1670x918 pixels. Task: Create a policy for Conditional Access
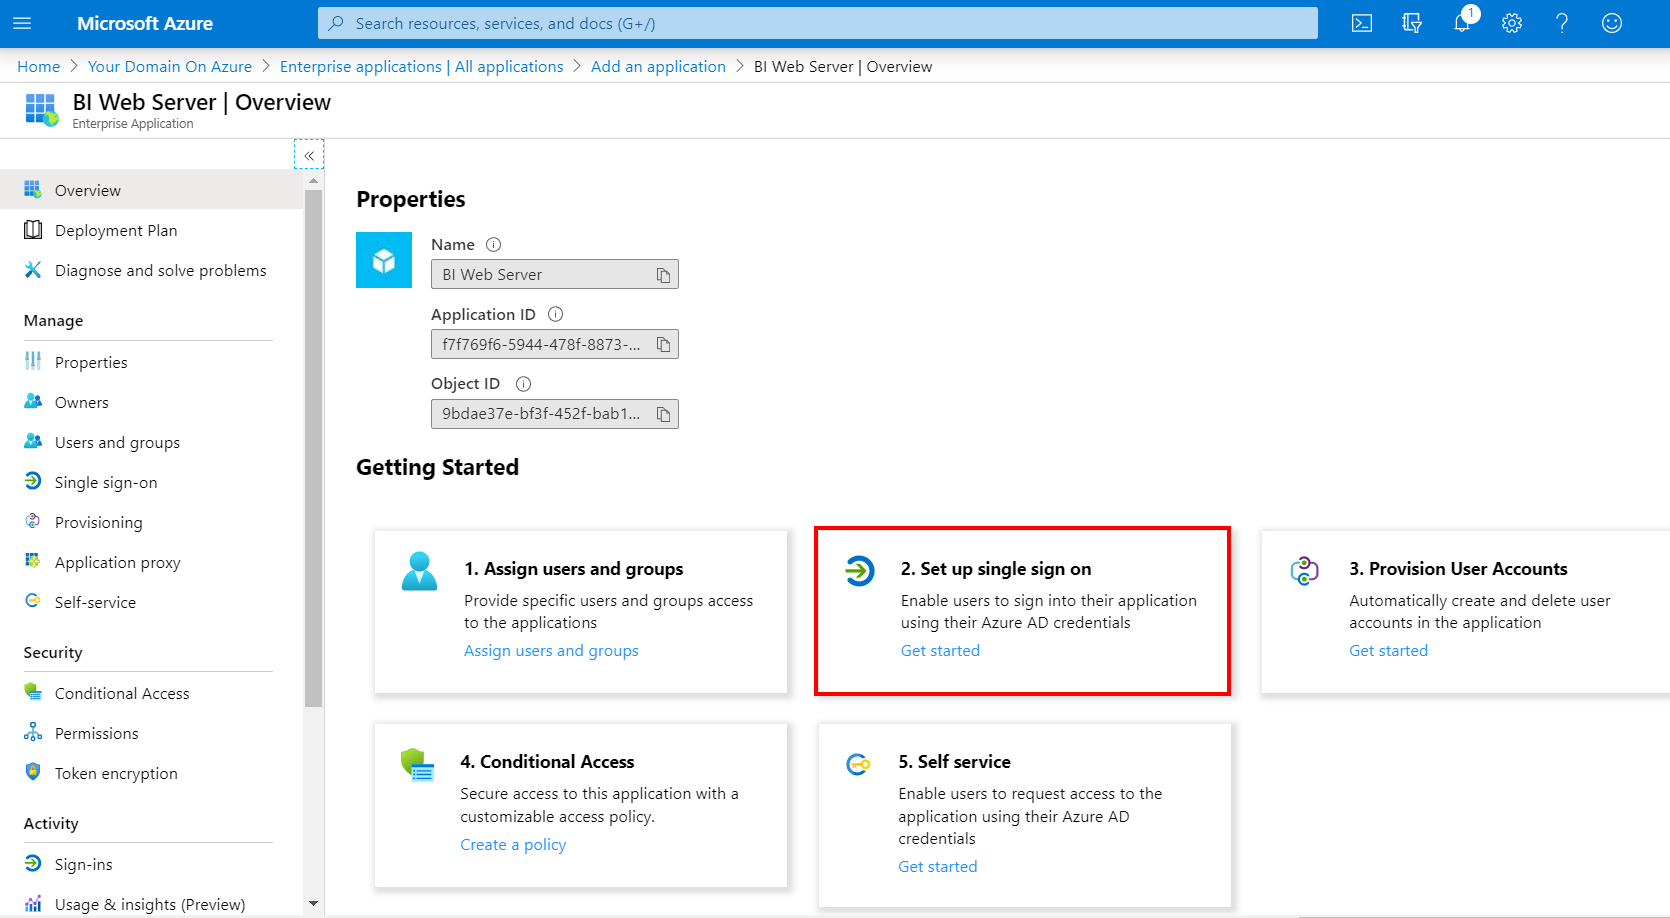(x=513, y=844)
